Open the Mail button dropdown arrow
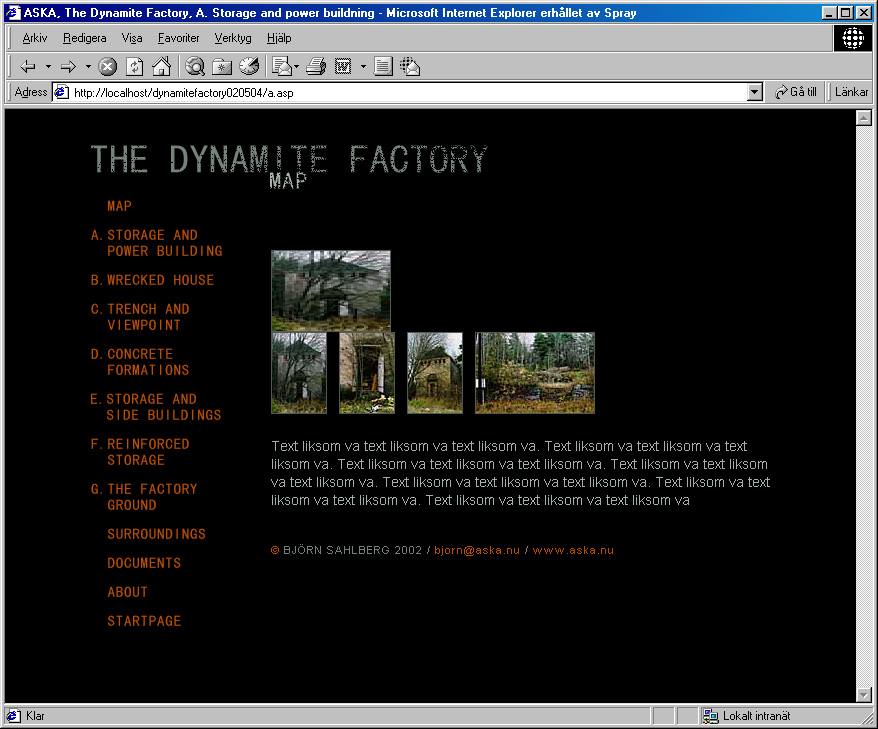This screenshot has width=878, height=729. coord(297,67)
